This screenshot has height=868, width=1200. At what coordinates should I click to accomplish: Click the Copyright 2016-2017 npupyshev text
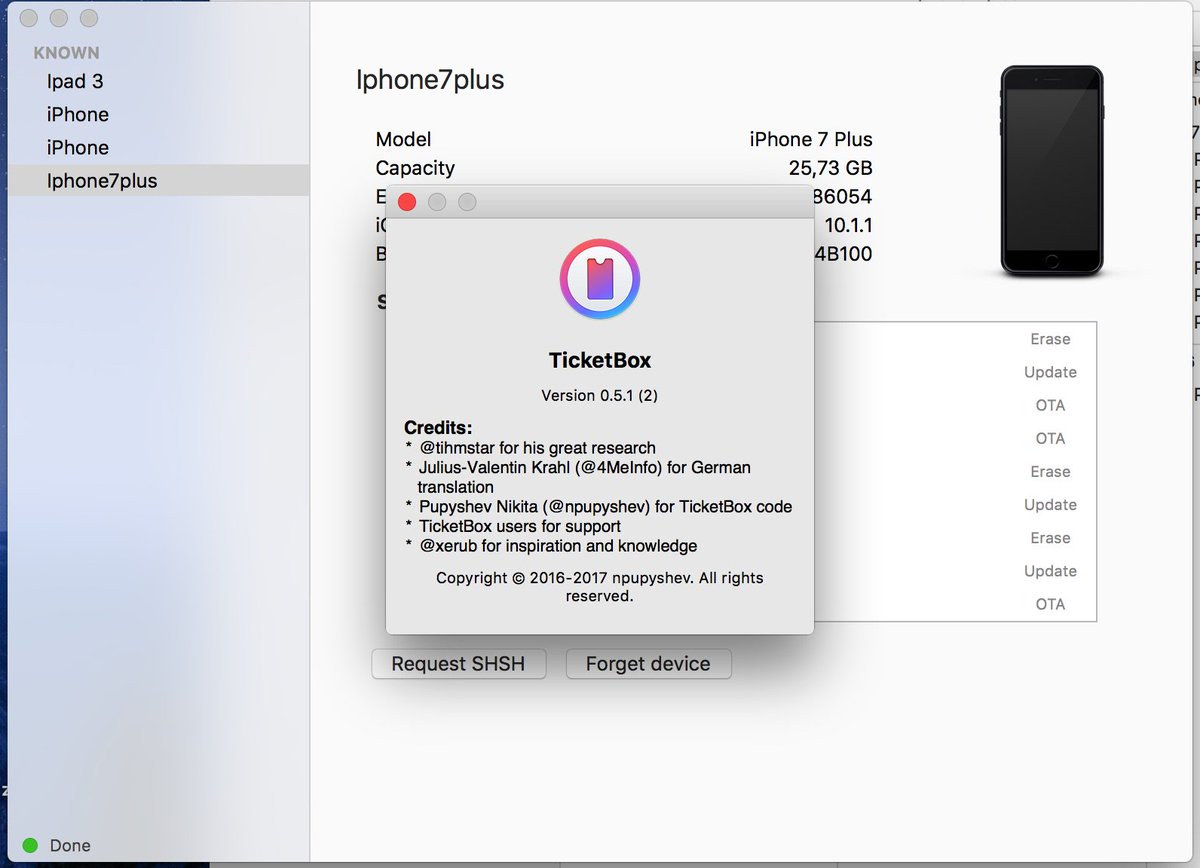coord(600,587)
